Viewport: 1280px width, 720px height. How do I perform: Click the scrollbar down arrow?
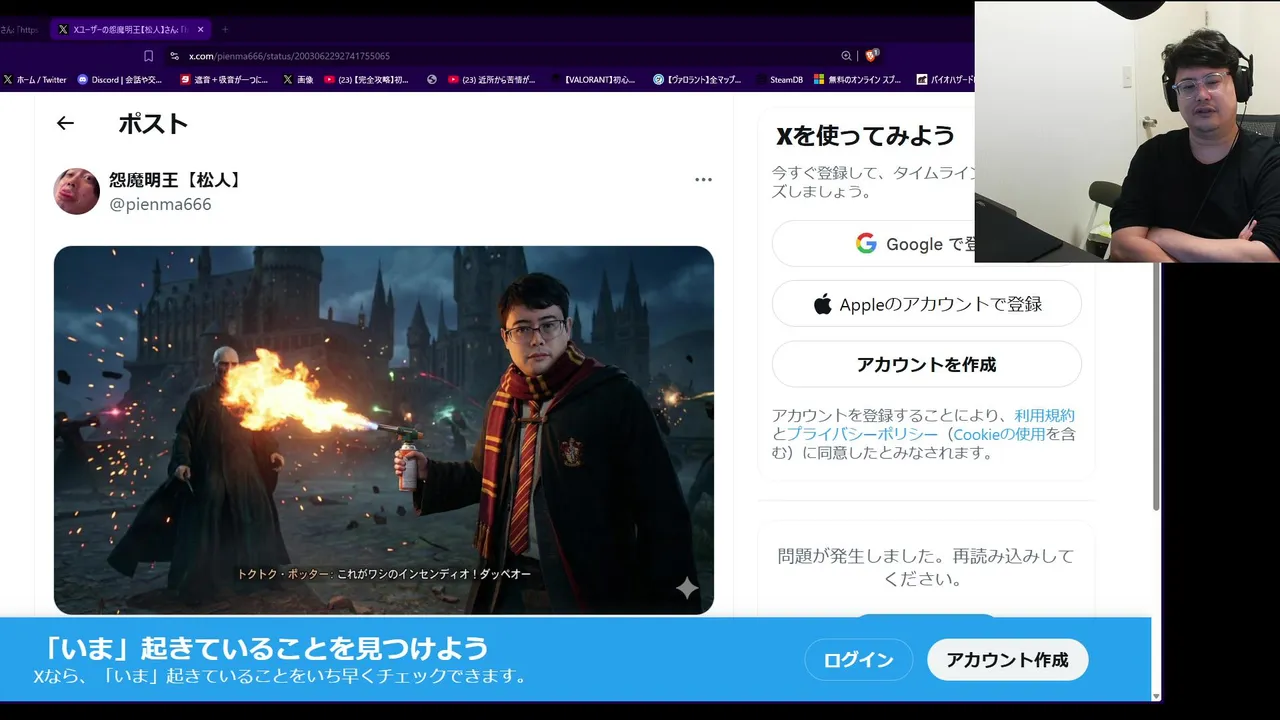coord(1157,695)
